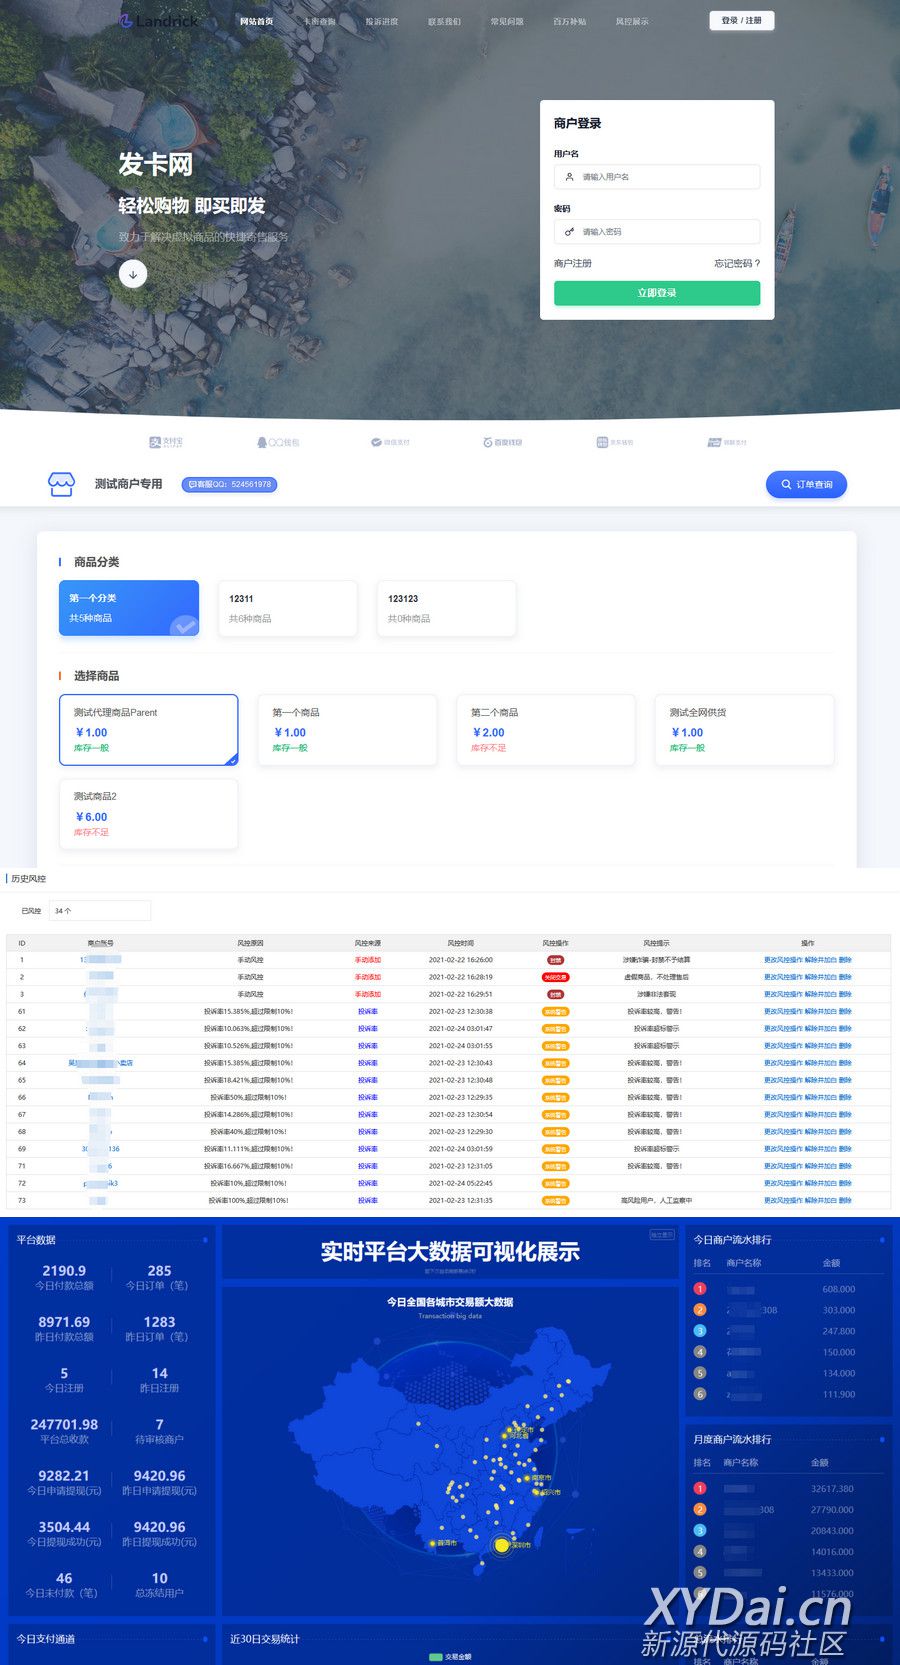The height and width of the screenshot is (1665, 900).
Task: Click the Alipay payment logo
Action: click(x=166, y=442)
